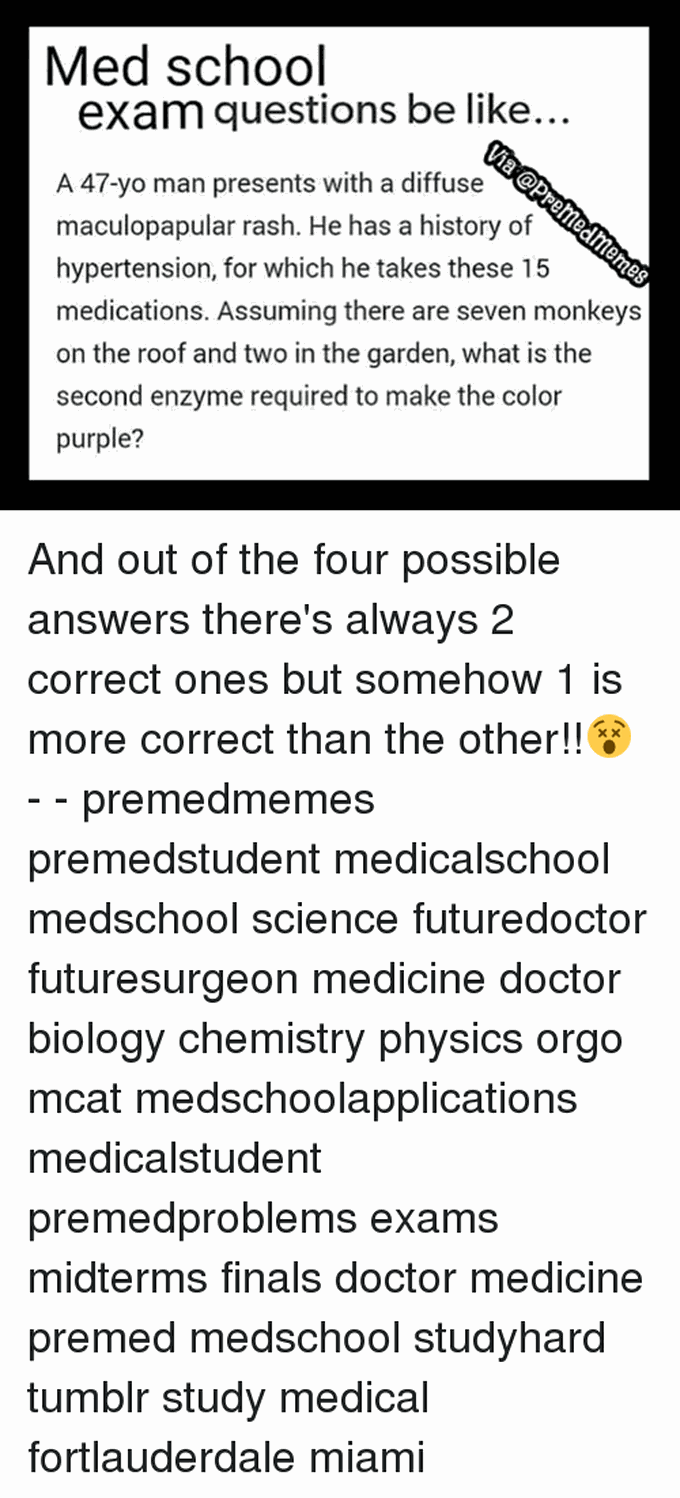Open the Med school exam meme image

(340, 255)
